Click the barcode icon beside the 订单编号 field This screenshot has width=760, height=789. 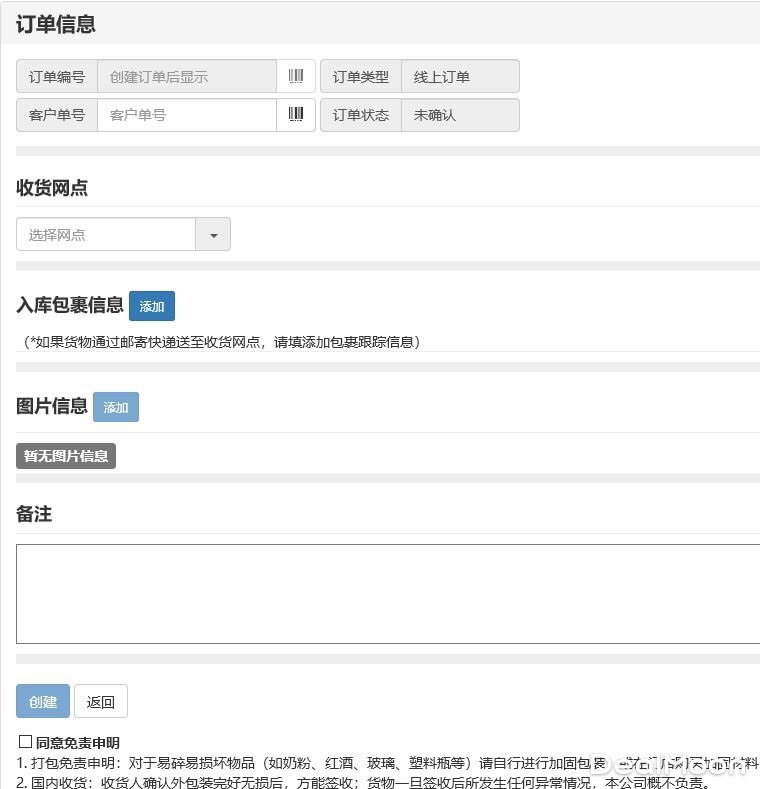tap(296, 77)
